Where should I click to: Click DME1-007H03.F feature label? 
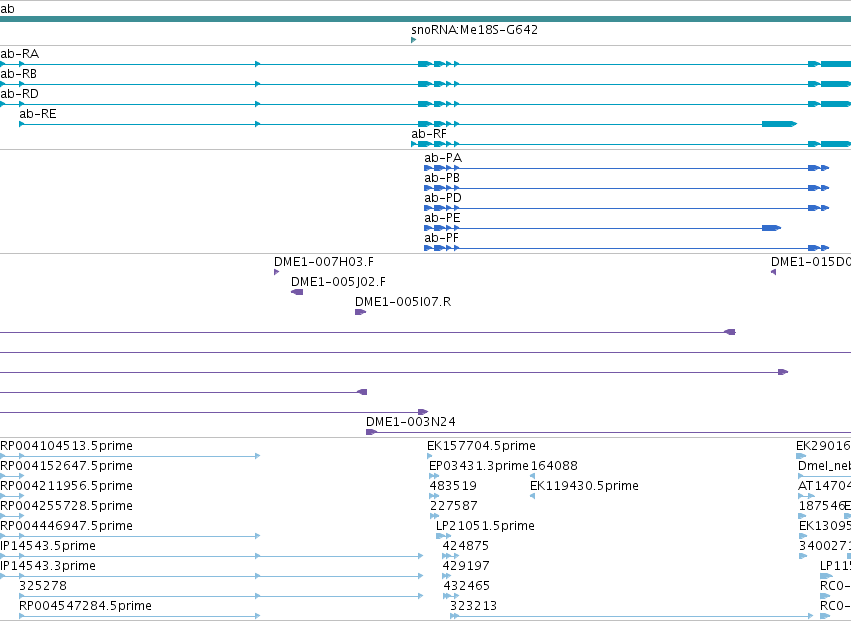pyautogui.click(x=324, y=262)
